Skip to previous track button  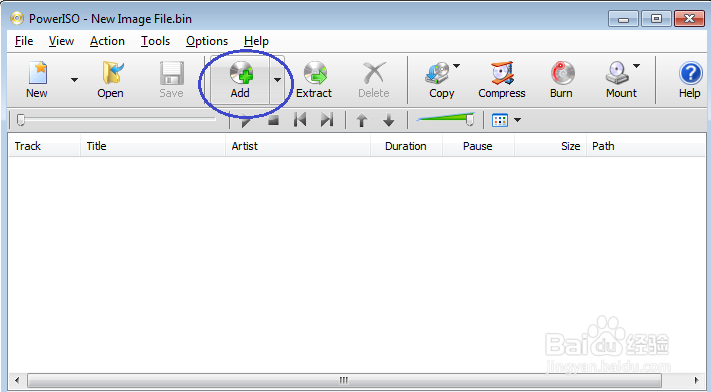pyautogui.click(x=300, y=120)
